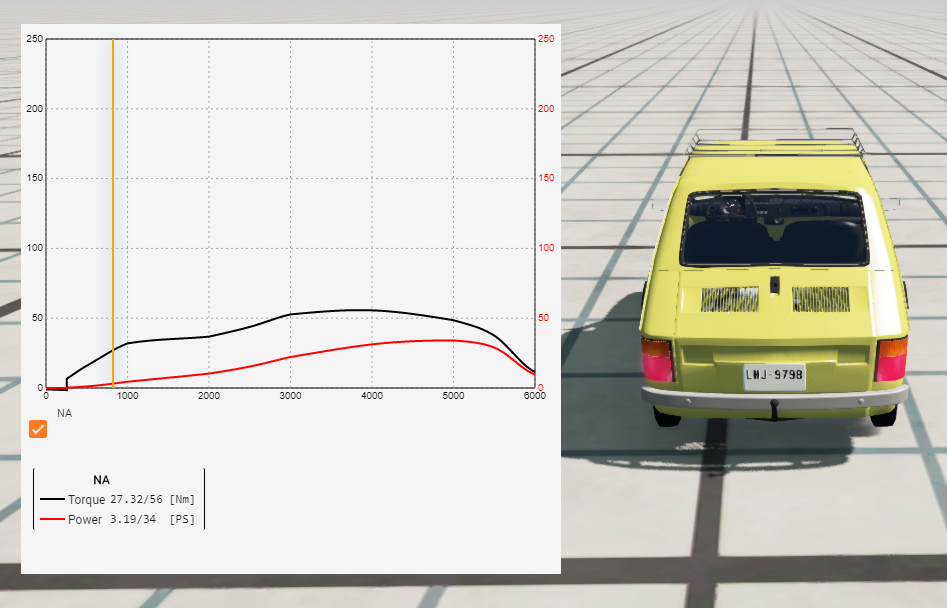
Task: Click the Power 3.19/34 [PS] legend entry
Action: tap(118, 519)
